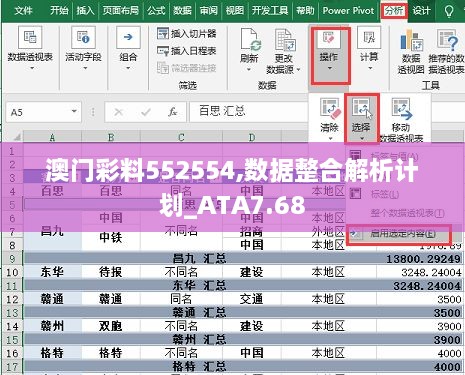Click the 东华 汇总 subtotal row label
Viewport: 465px width, 375px height.
click(199, 285)
